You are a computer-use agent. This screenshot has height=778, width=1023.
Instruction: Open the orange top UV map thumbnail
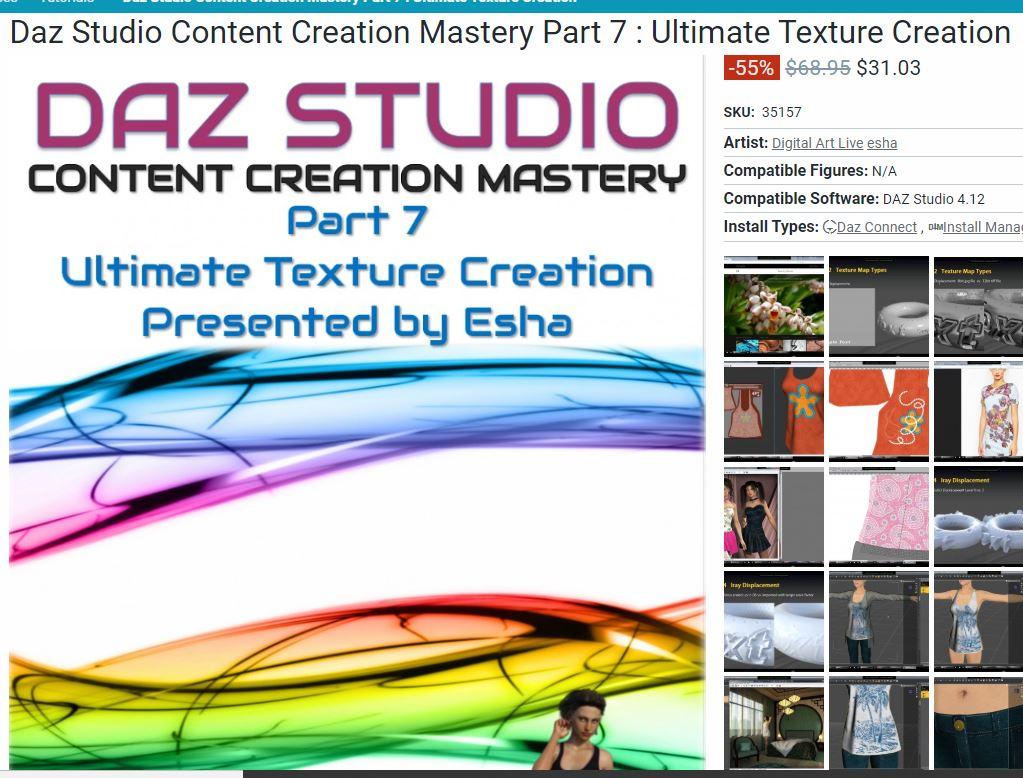pyautogui.click(x=774, y=411)
